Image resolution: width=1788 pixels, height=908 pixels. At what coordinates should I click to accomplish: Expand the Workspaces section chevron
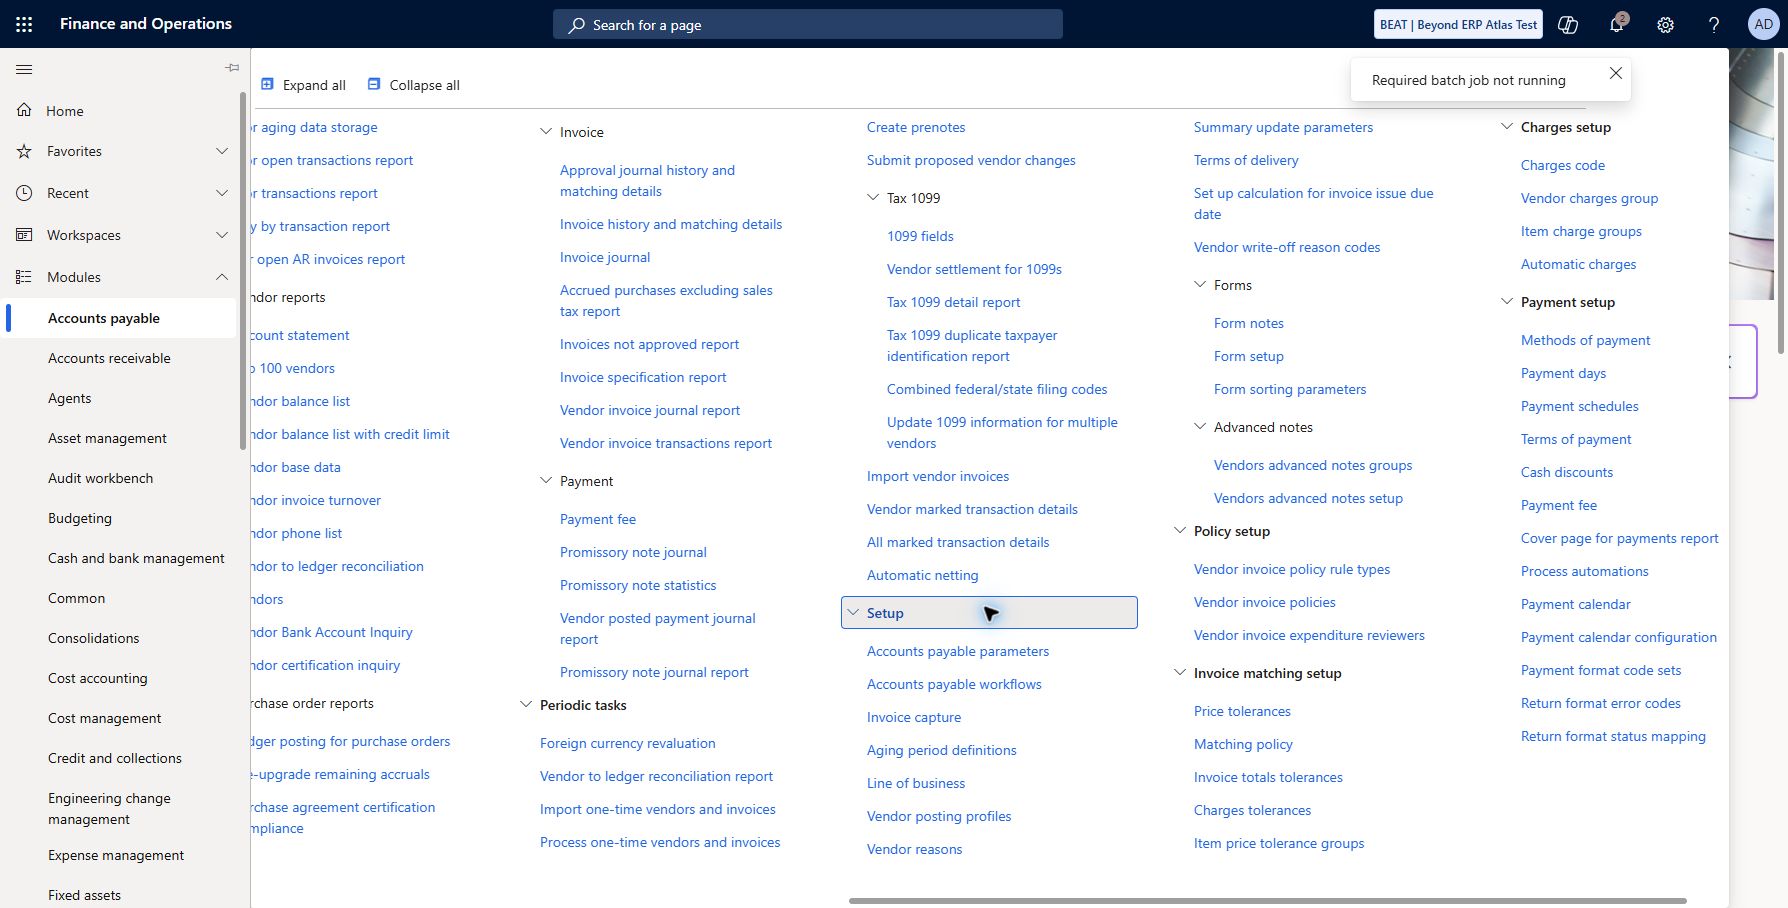[222, 235]
